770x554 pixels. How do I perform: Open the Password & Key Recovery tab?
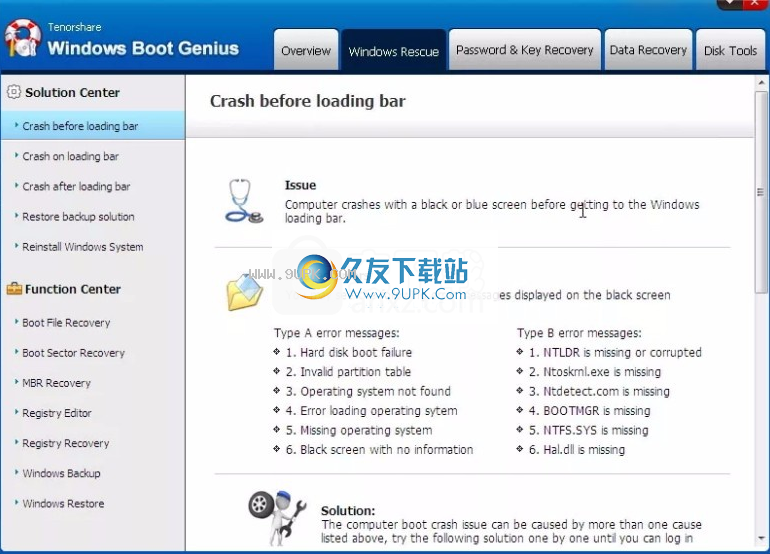(524, 50)
